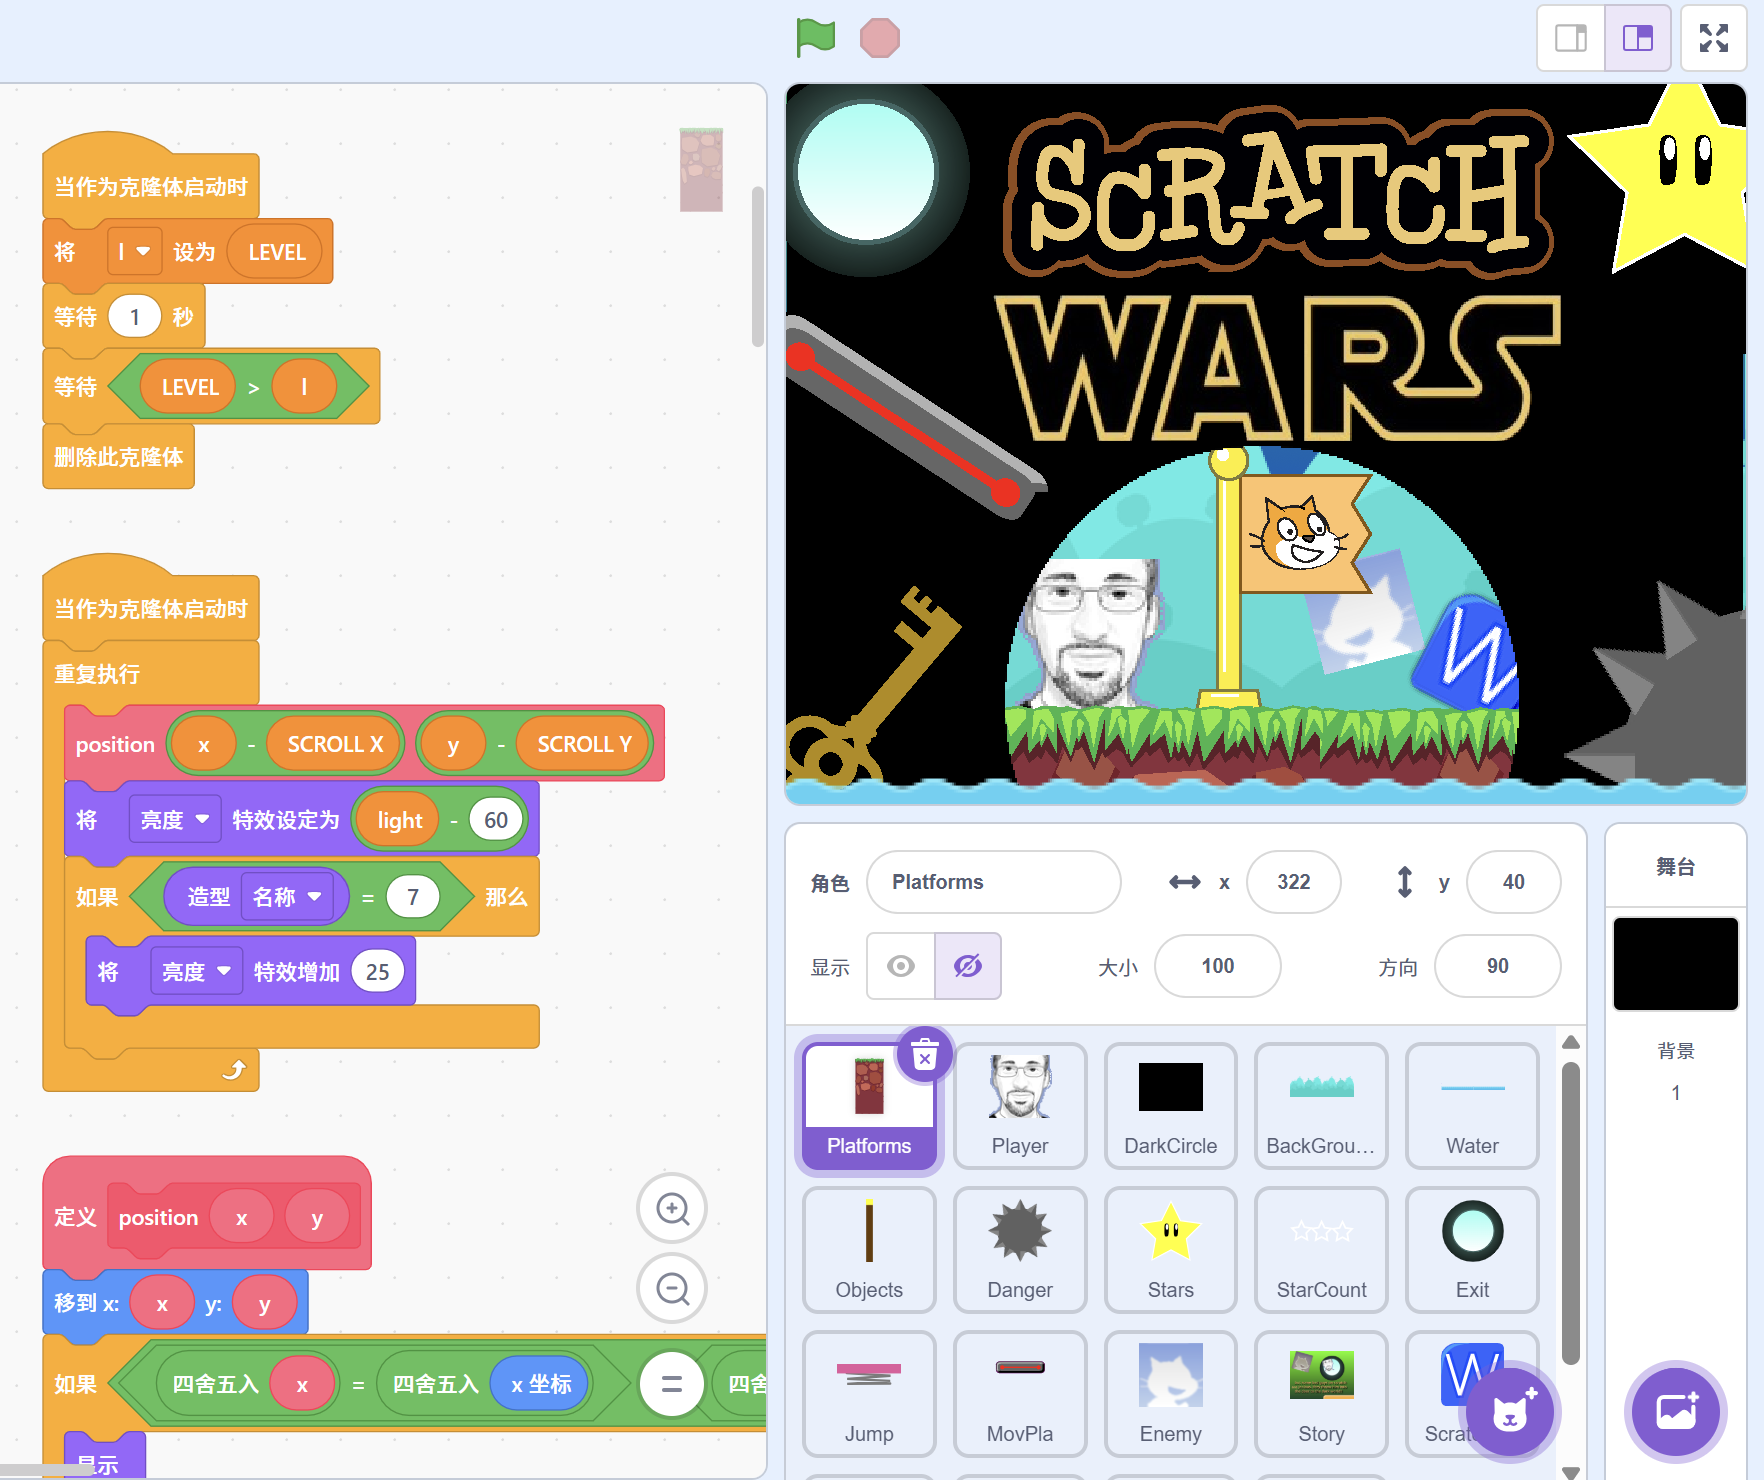Edit the change effect value 25
Screen dimensions: 1764x1480
pyautogui.click(x=378, y=972)
